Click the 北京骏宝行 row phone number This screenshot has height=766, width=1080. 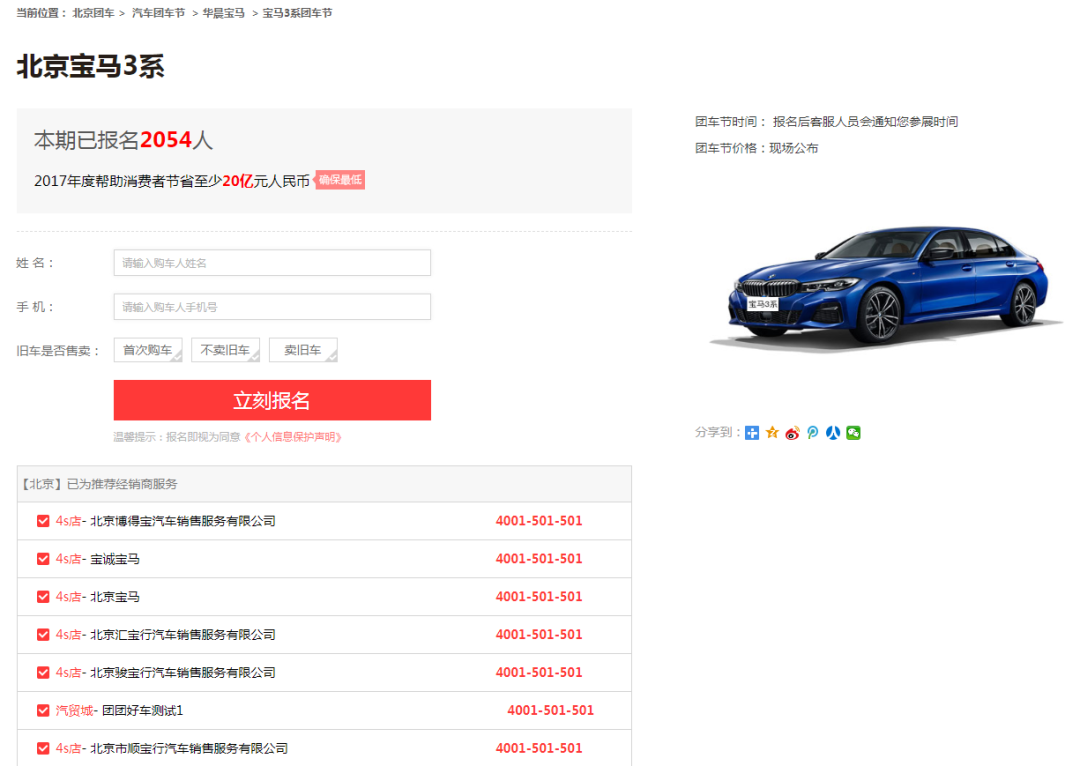(x=539, y=673)
